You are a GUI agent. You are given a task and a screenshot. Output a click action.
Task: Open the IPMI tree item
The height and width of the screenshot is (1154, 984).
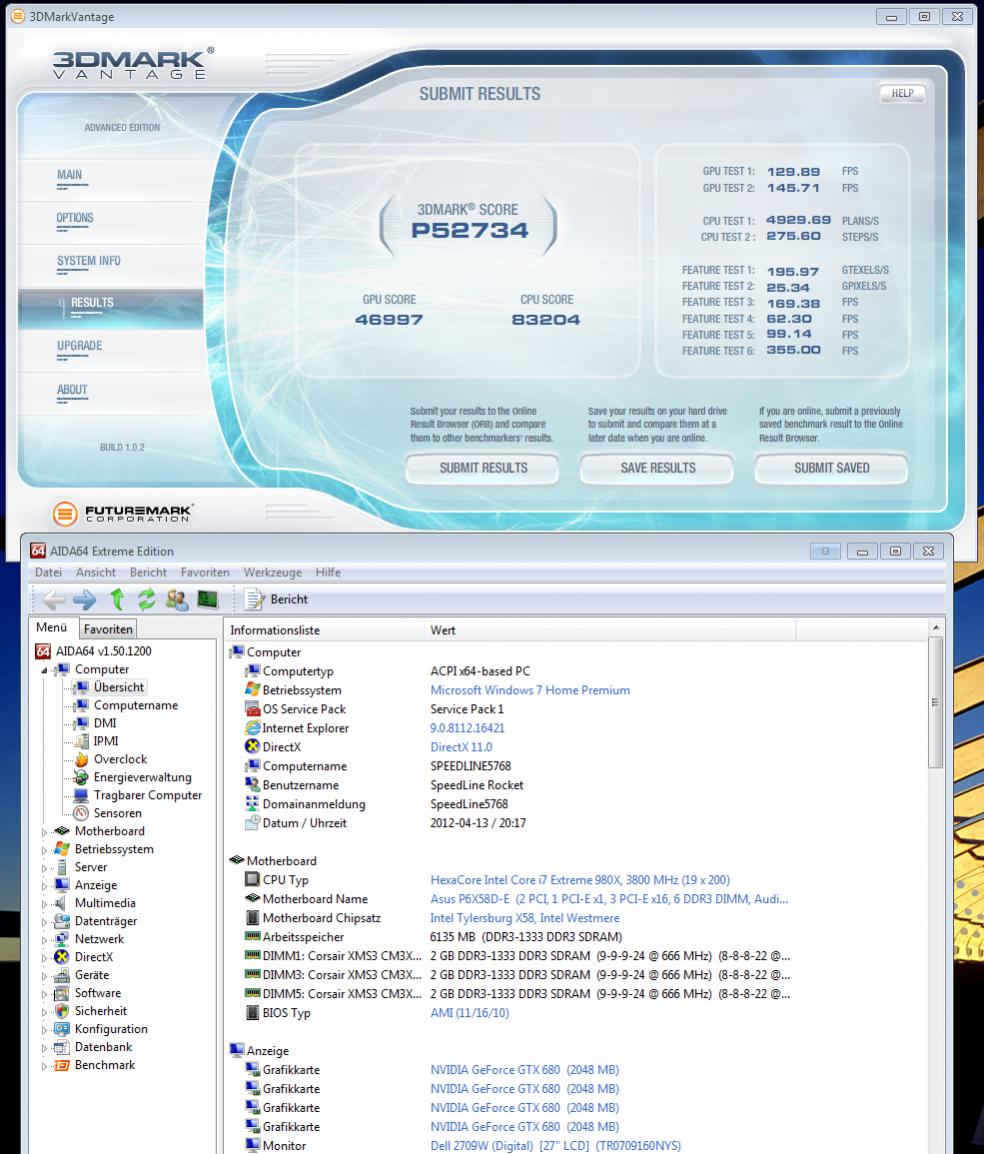click(x=105, y=741)
